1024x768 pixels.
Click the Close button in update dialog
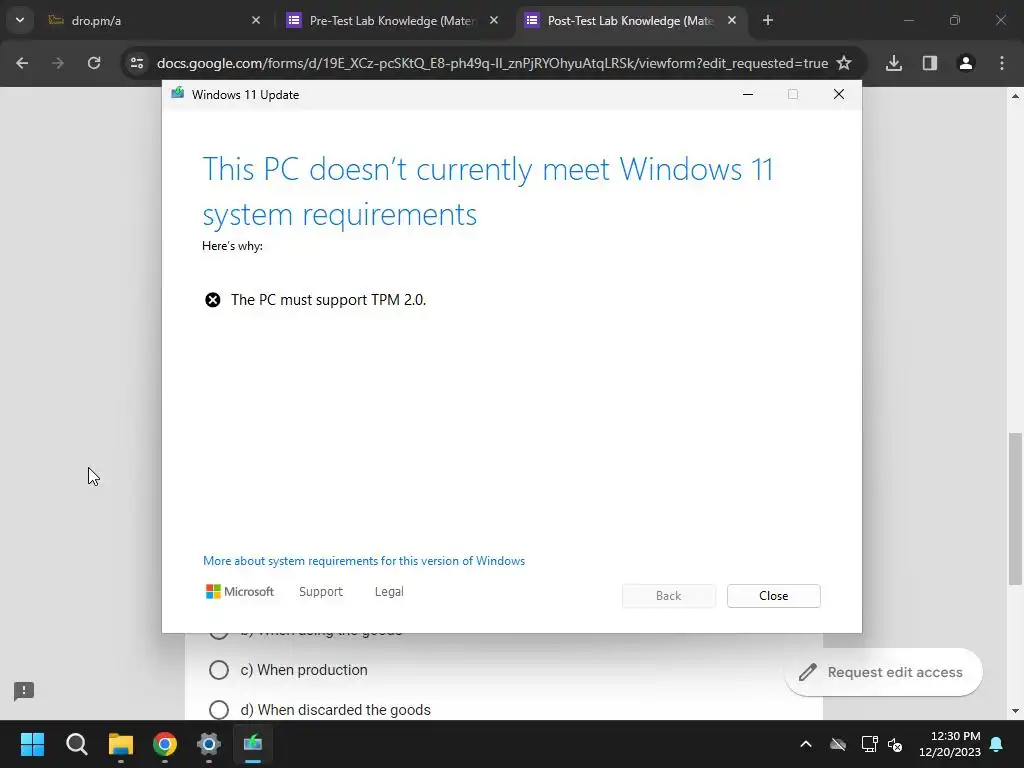773,596
